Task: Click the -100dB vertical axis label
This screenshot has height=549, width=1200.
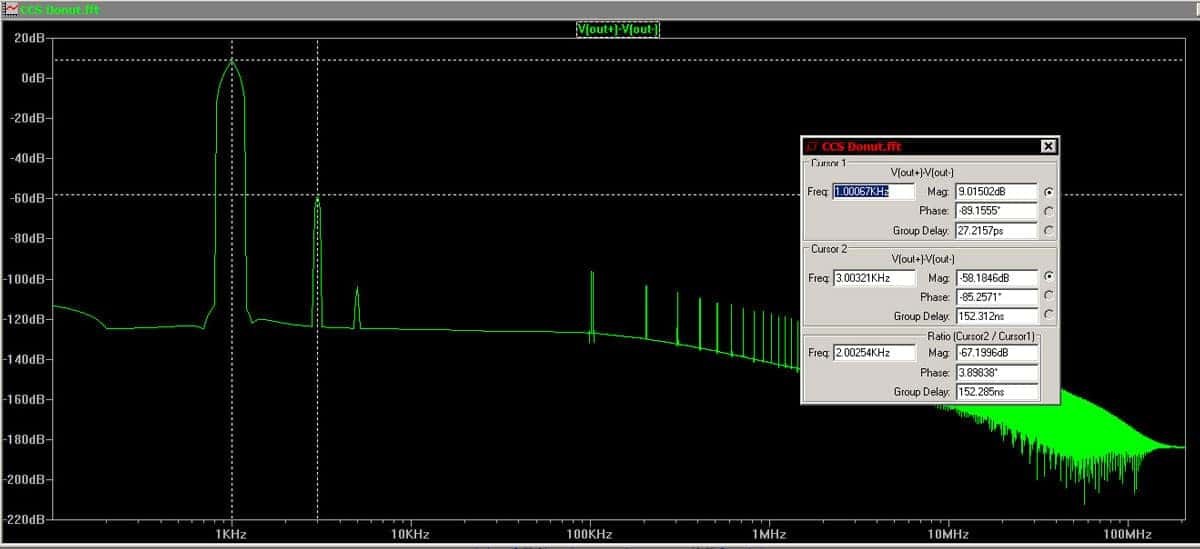Action: [25, 279]
